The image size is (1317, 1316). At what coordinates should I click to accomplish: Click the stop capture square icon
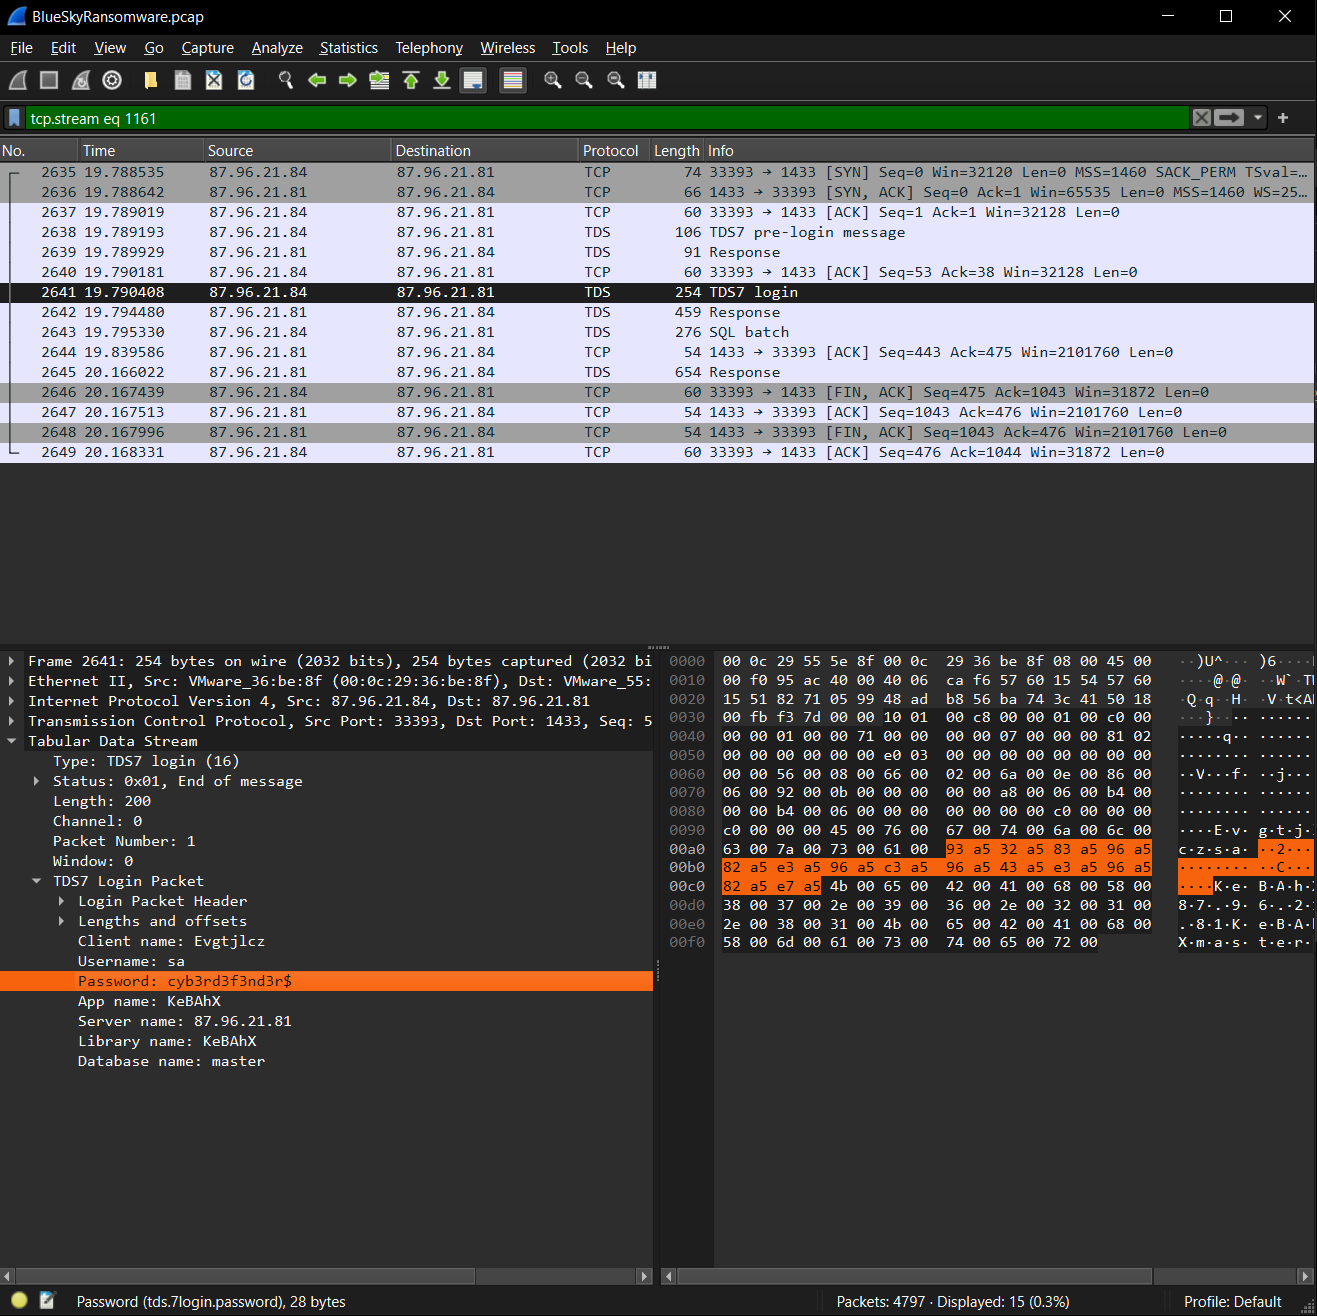[x=49, y=80]
